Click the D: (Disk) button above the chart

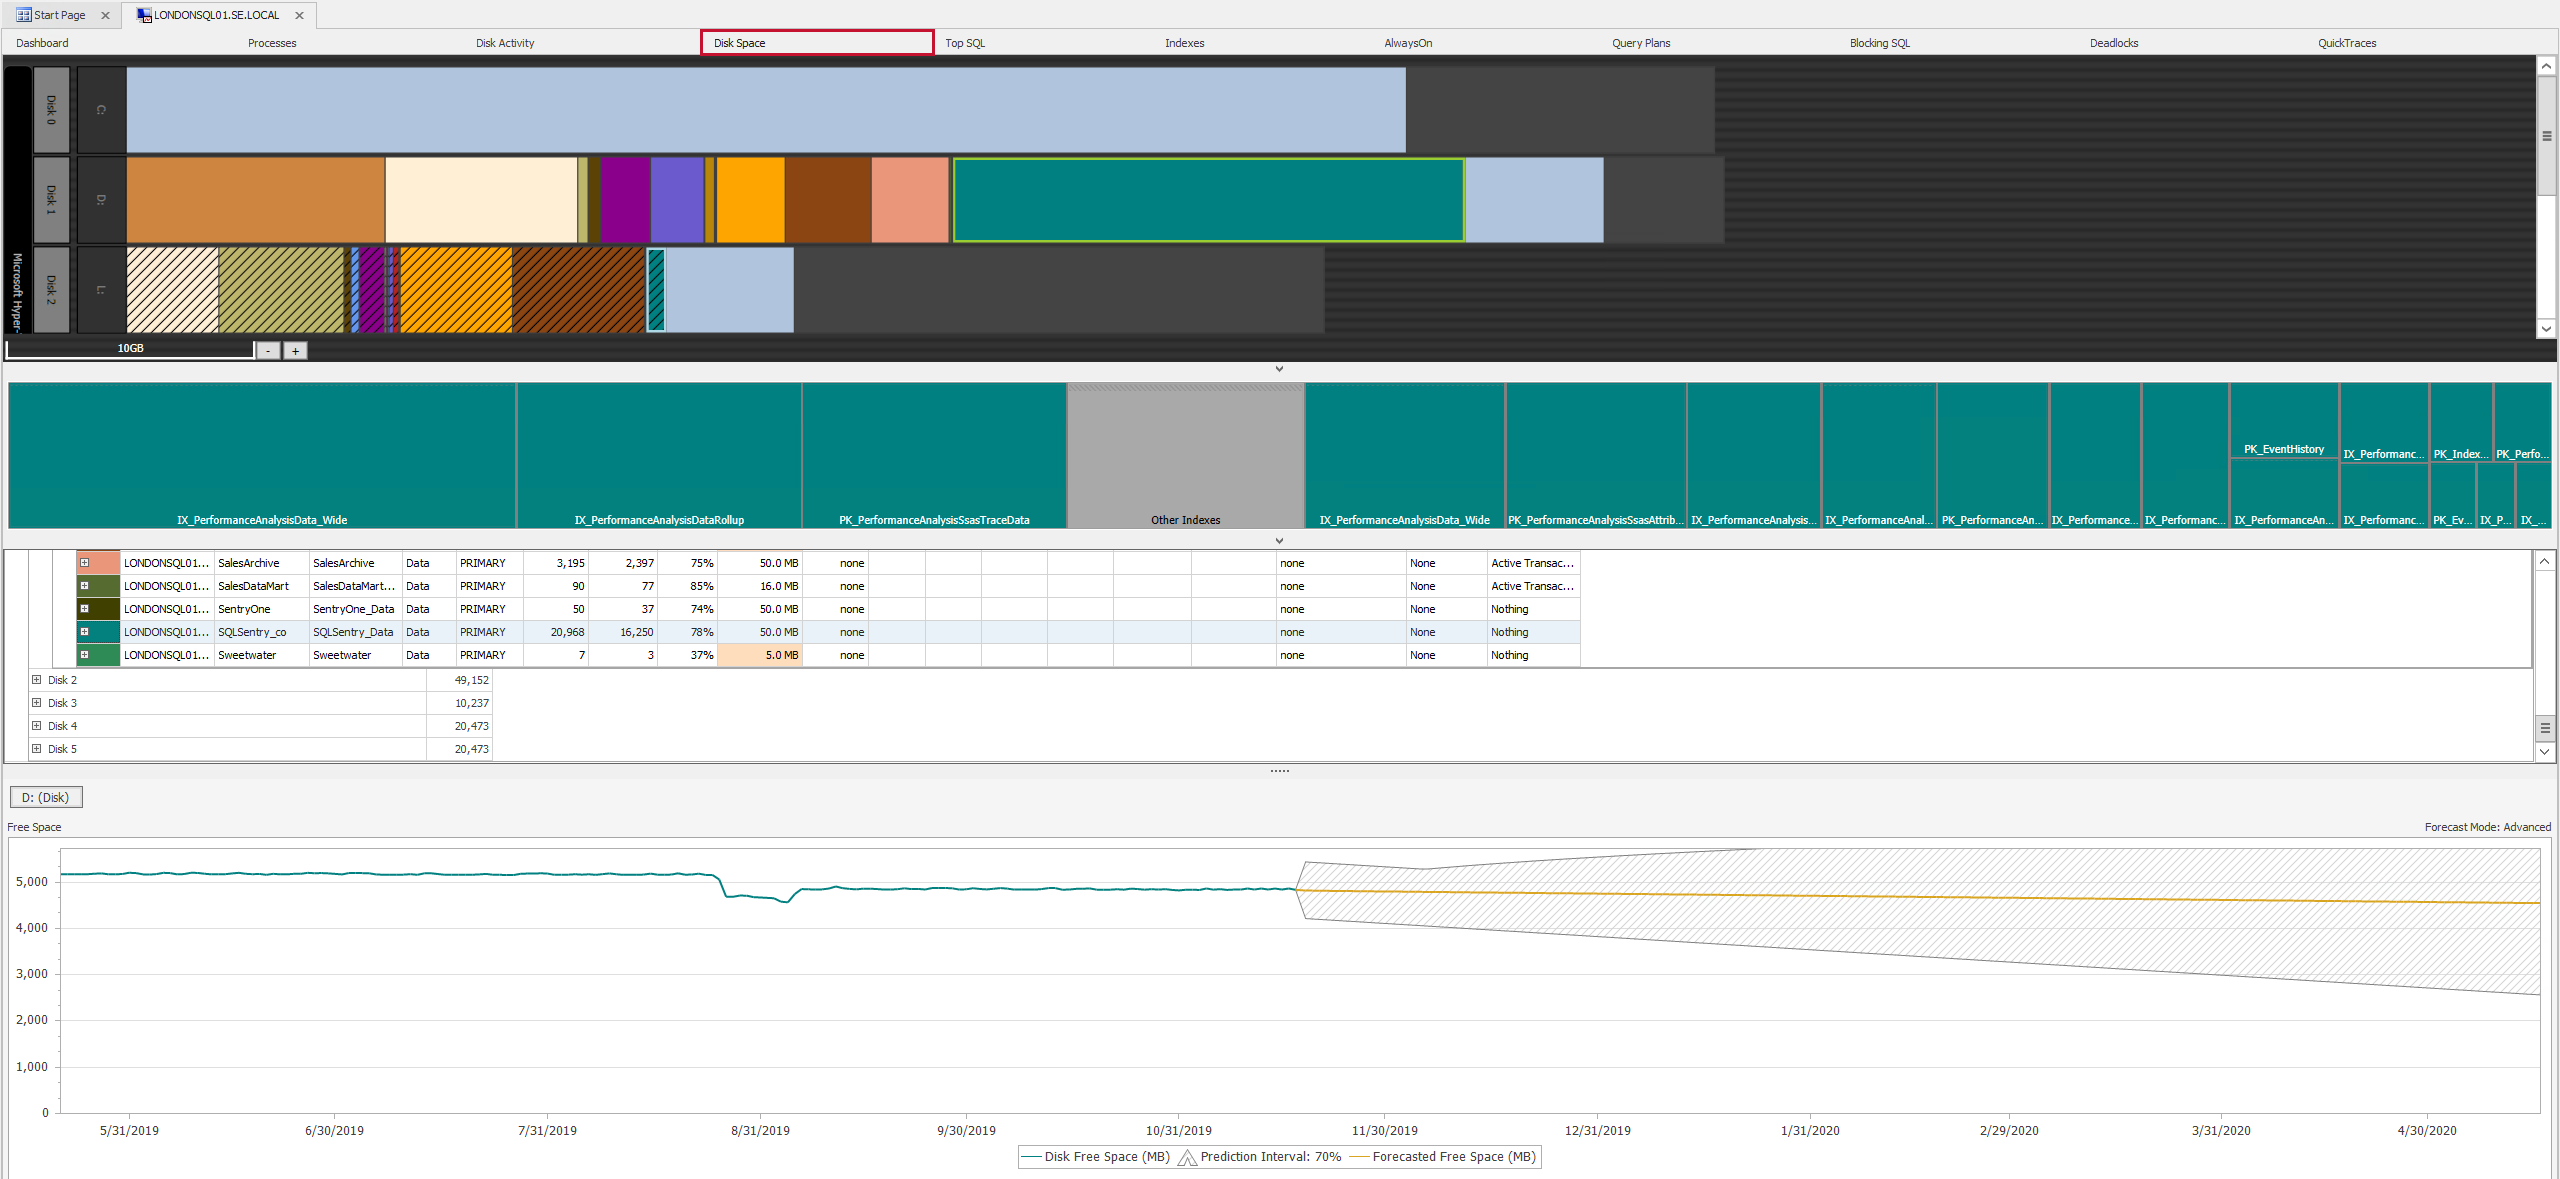(x=45, y=797)
